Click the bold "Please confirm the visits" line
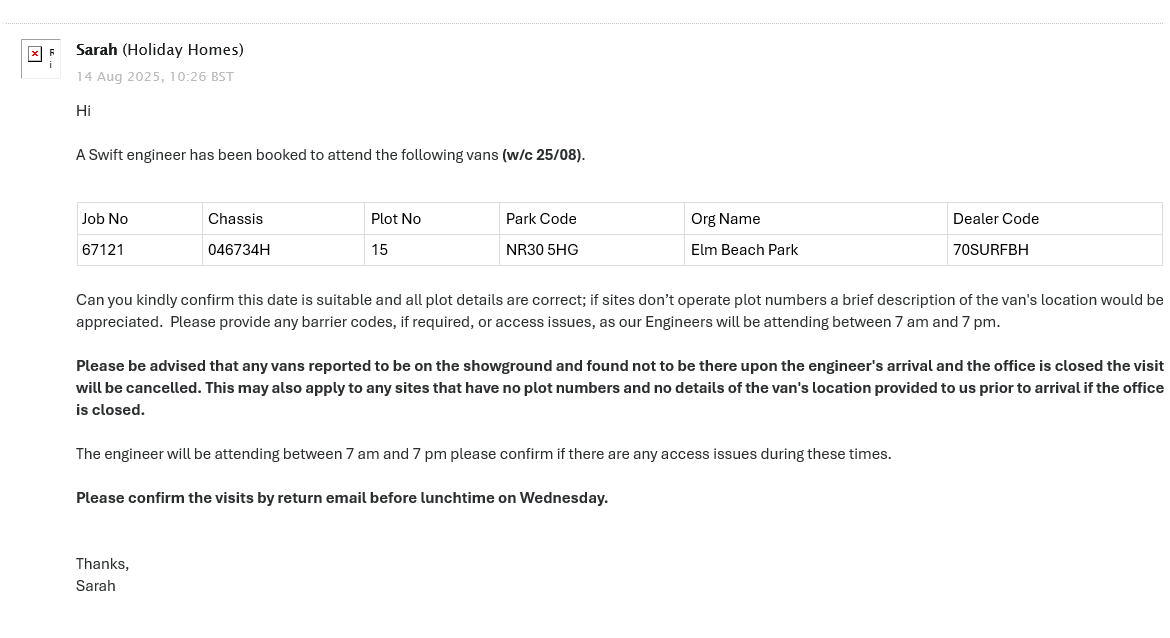The image size is (1170, 638). click(342, 498)
